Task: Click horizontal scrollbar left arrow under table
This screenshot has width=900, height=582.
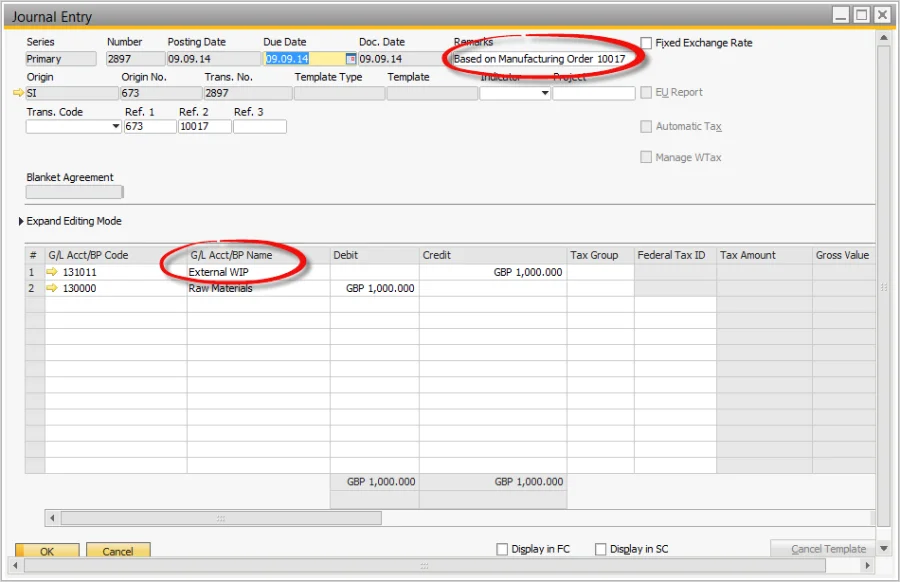Action: [52, 518]
